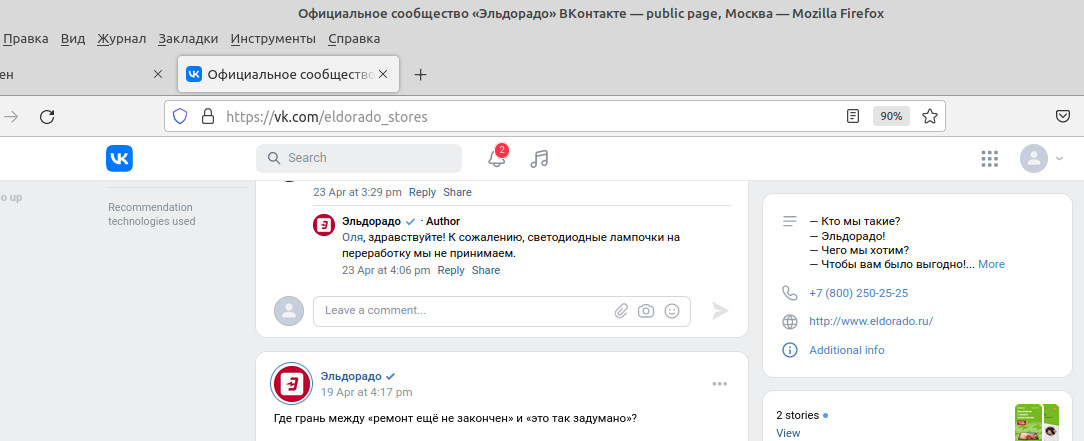Viewport: 1084px width, 441px height.
Task: Open the Закладки menu
Action: [x=188, y=39]
